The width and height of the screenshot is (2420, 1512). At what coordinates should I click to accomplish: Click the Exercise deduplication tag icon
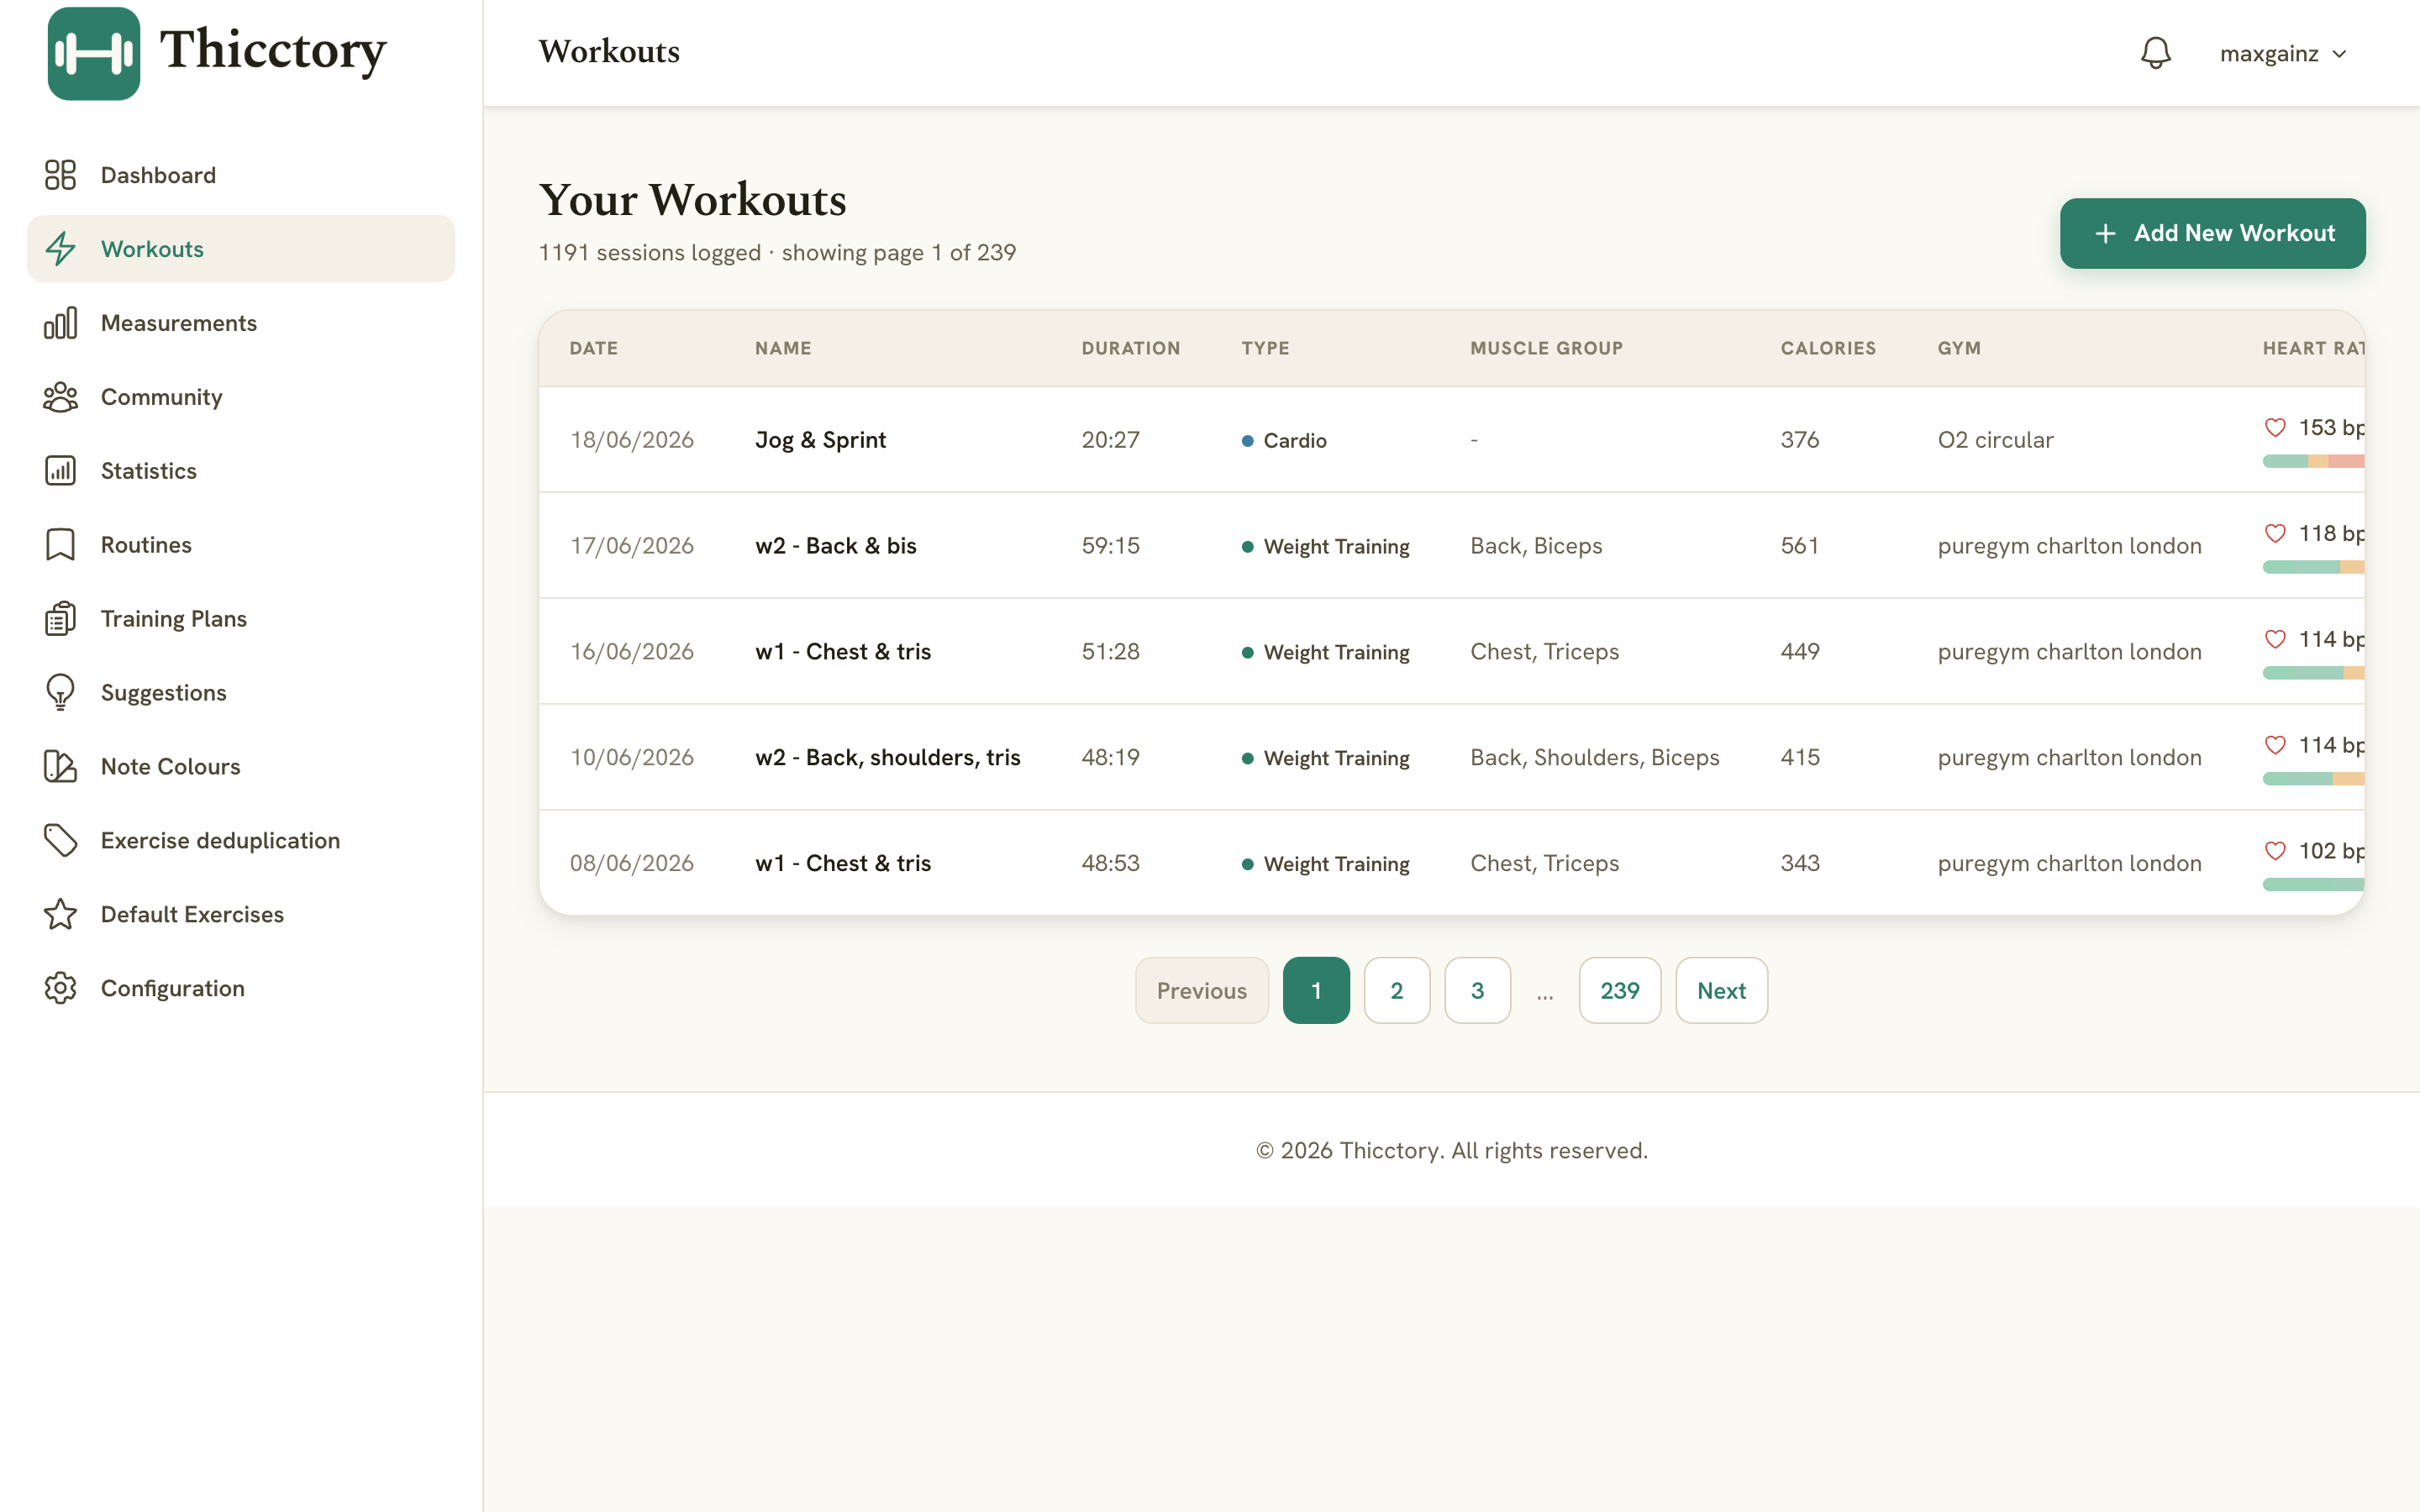pos(60,841)
